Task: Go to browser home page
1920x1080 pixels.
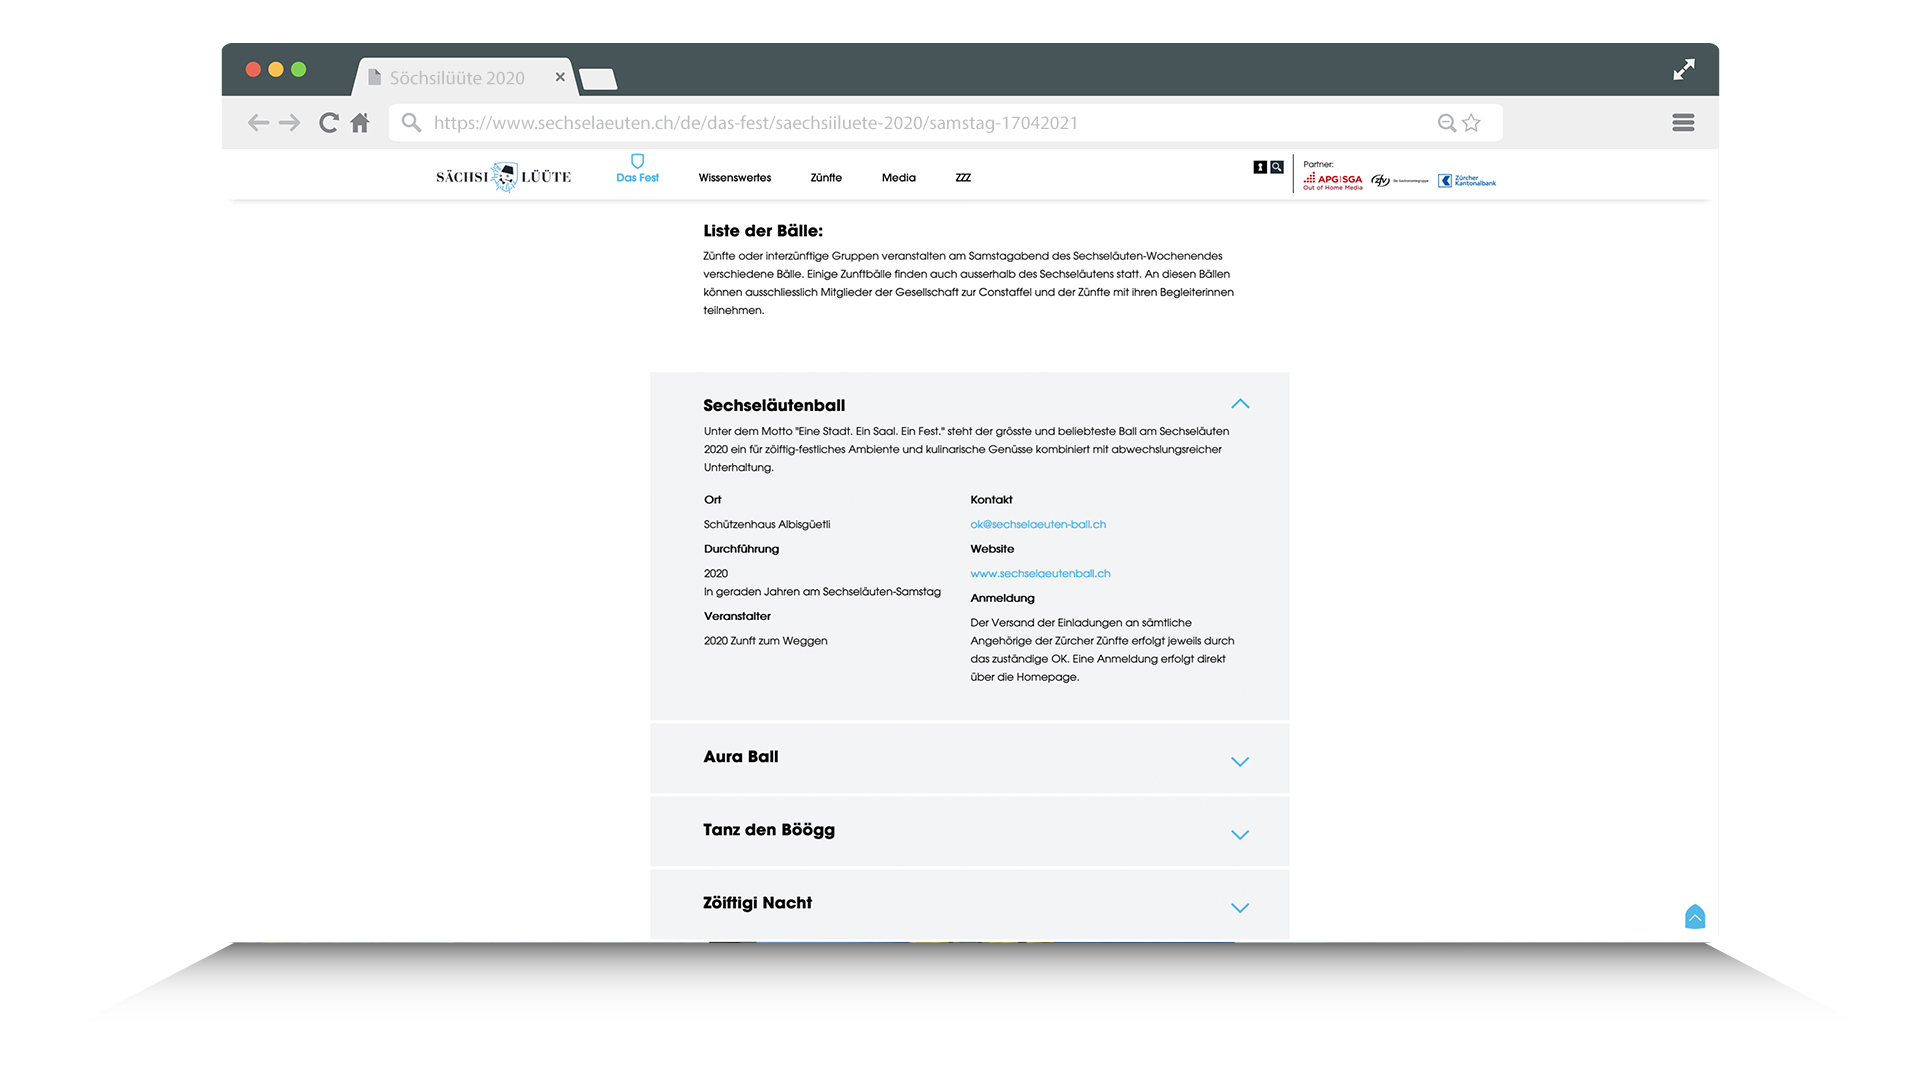Action: tap(360, 123)
